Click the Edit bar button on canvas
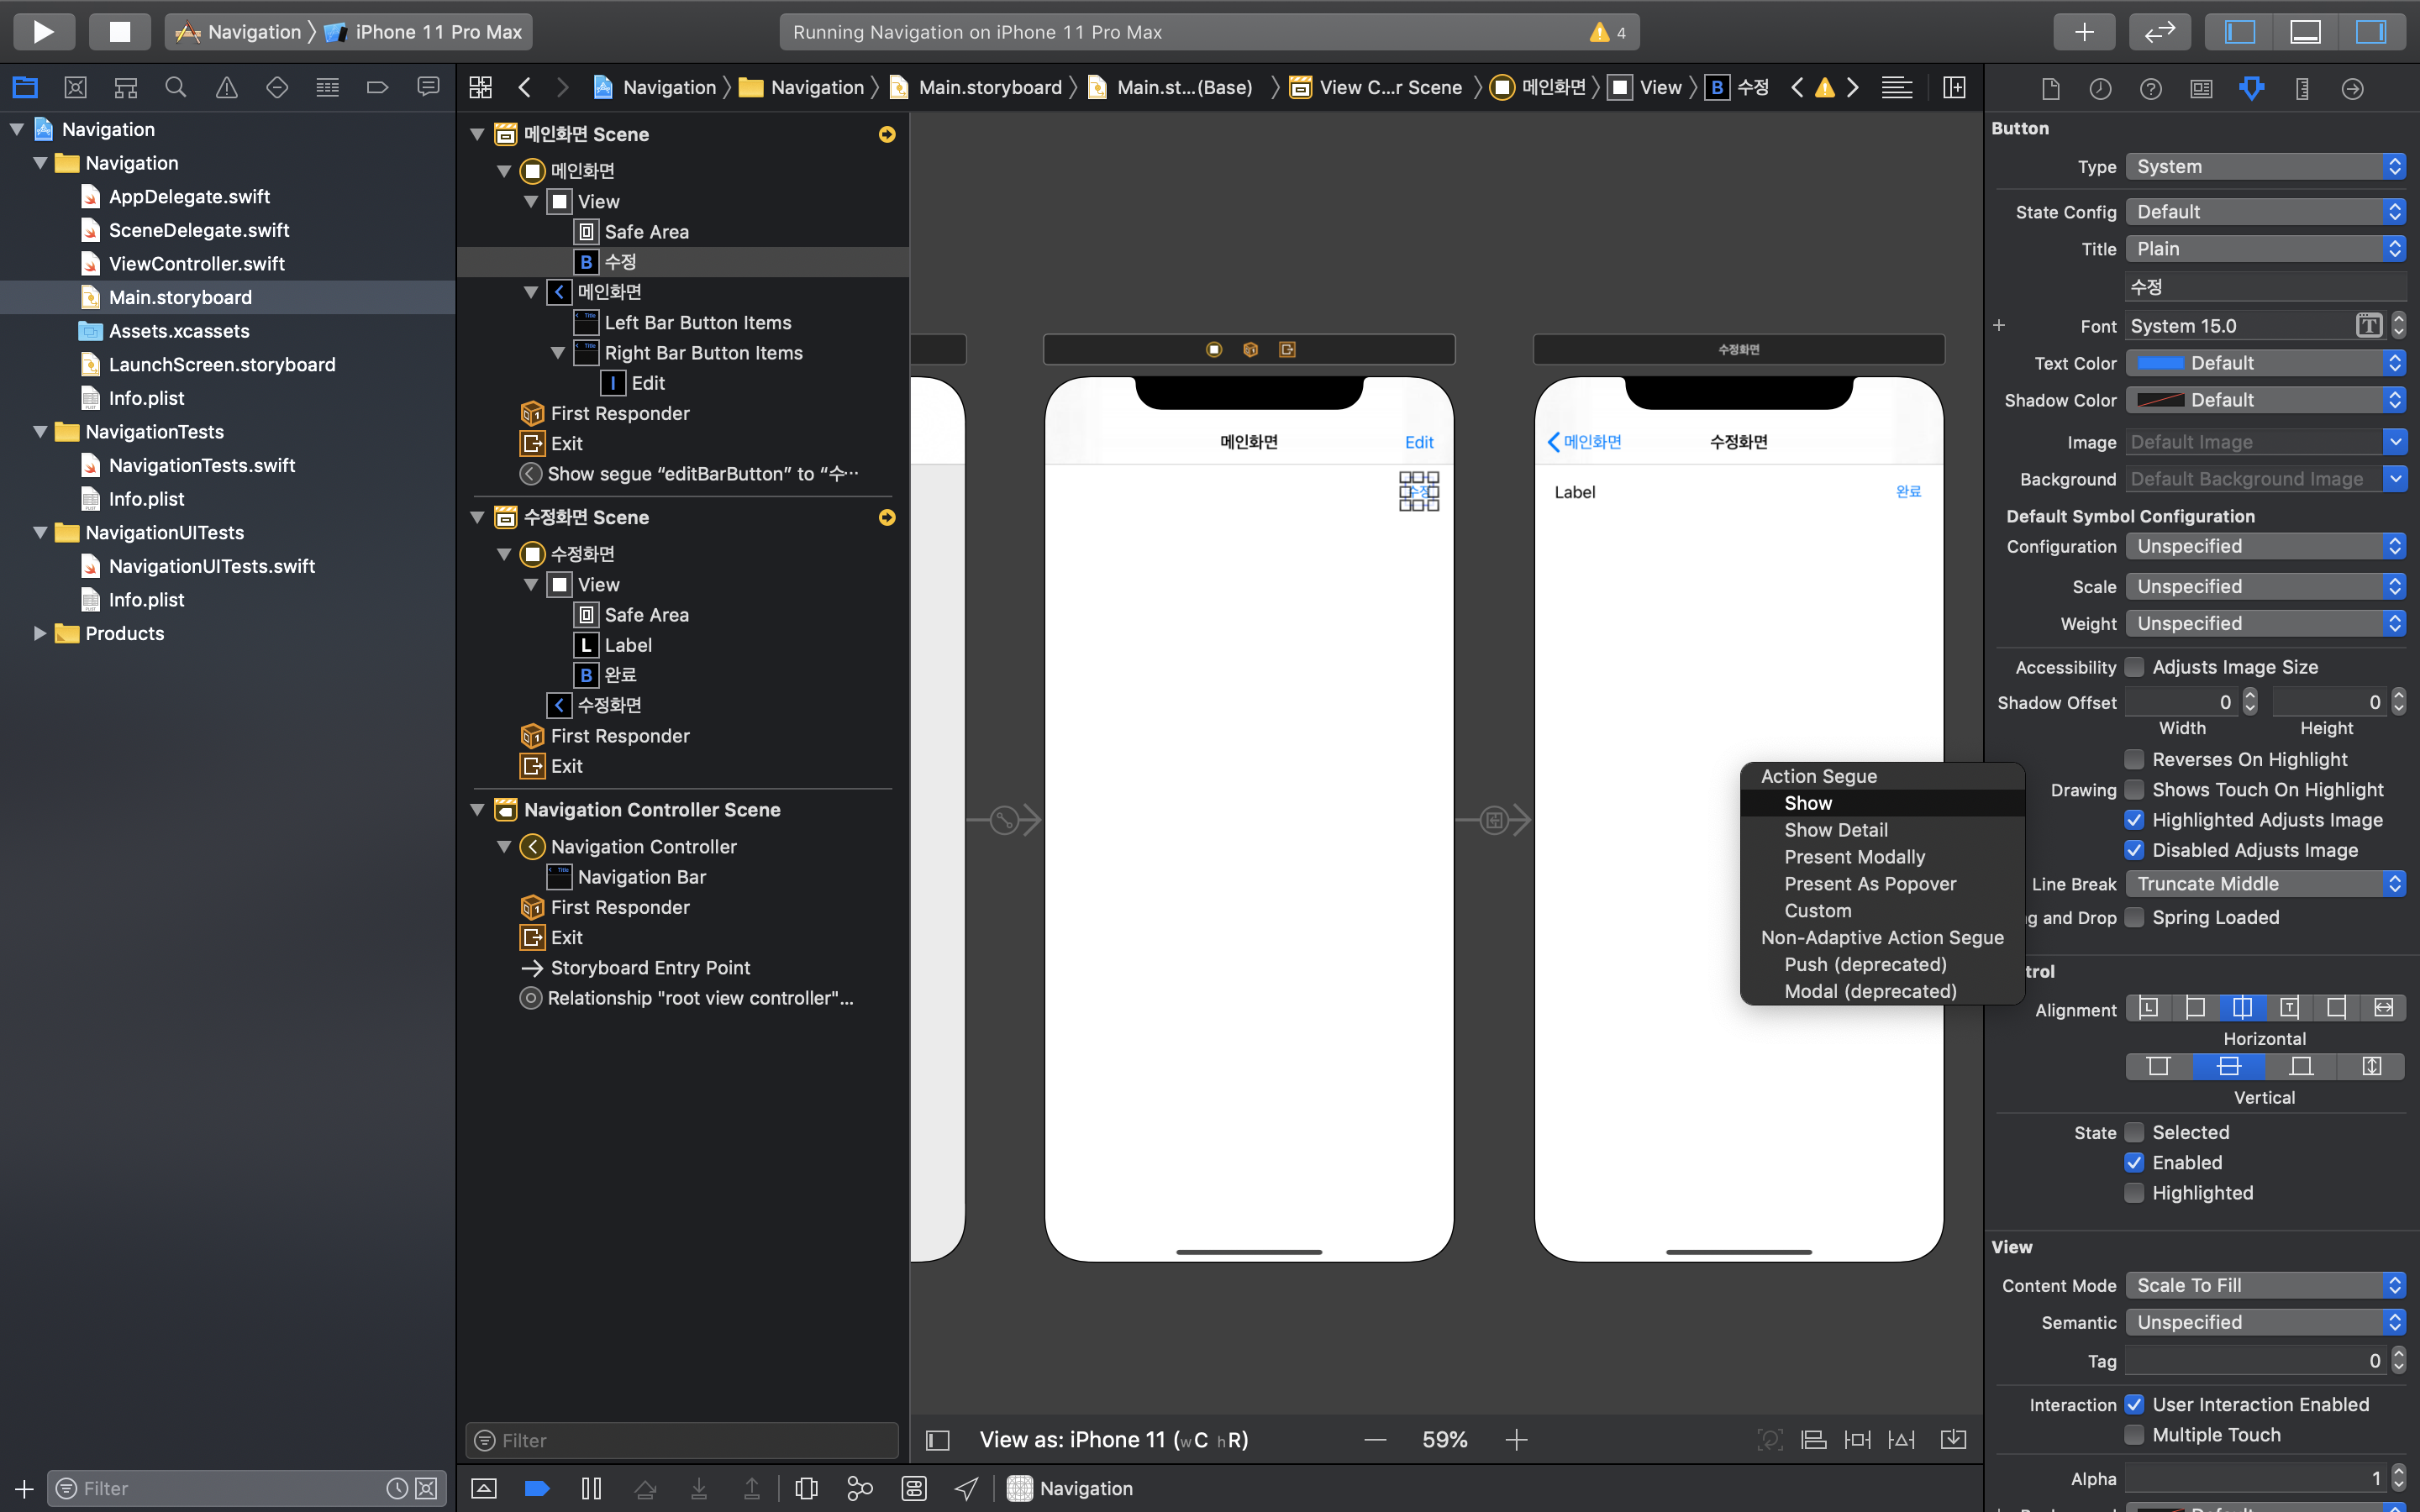The image size is (2420, 1512). [x=1418, y=442]
